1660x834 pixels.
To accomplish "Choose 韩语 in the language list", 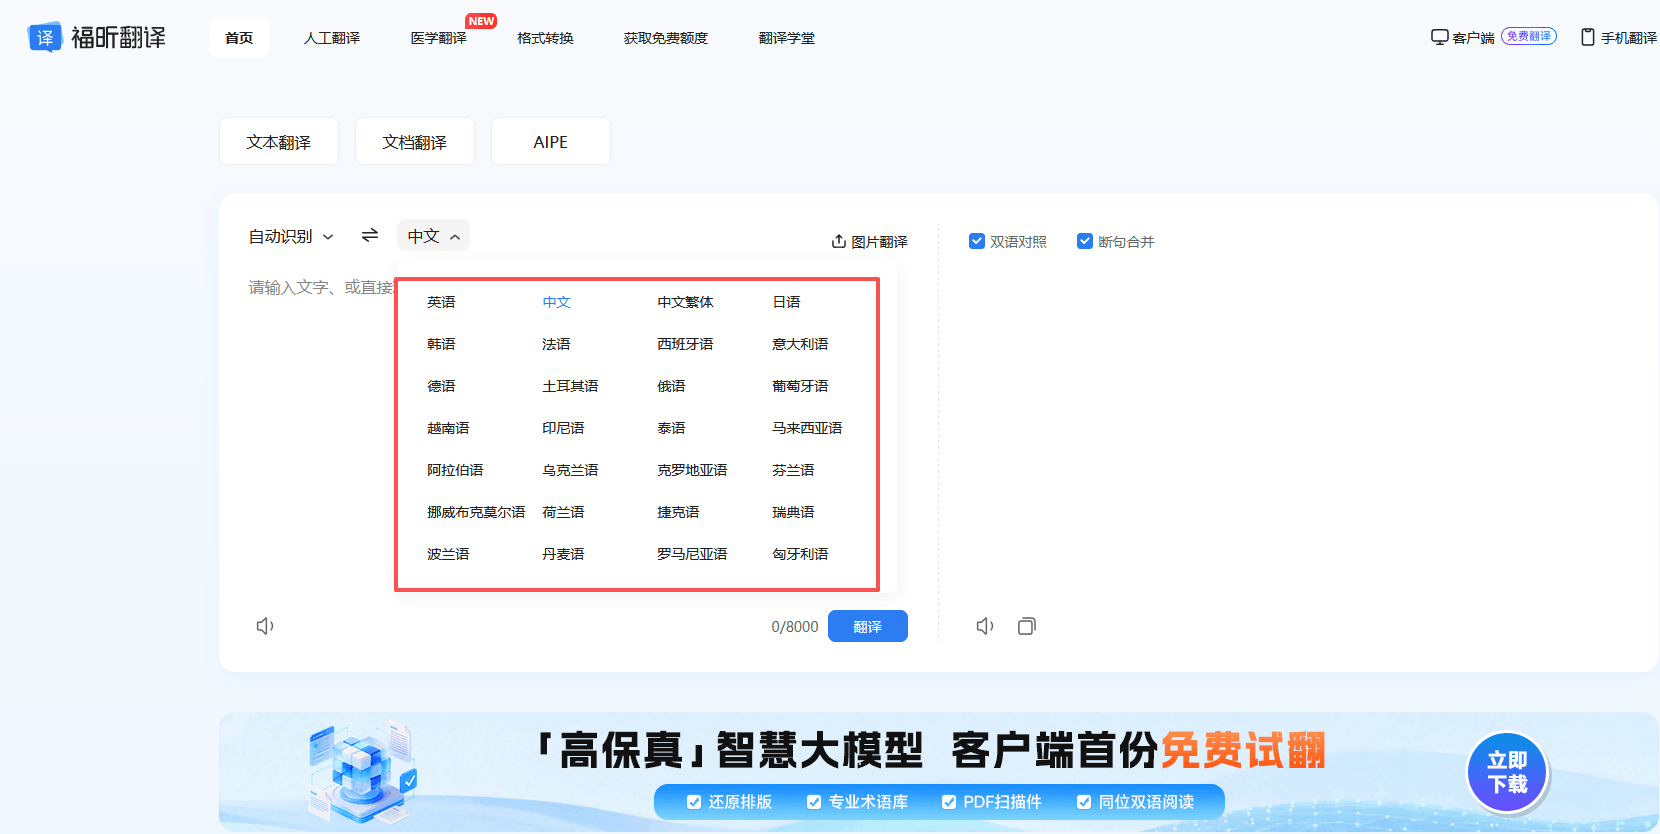I will tap(441, 344).
